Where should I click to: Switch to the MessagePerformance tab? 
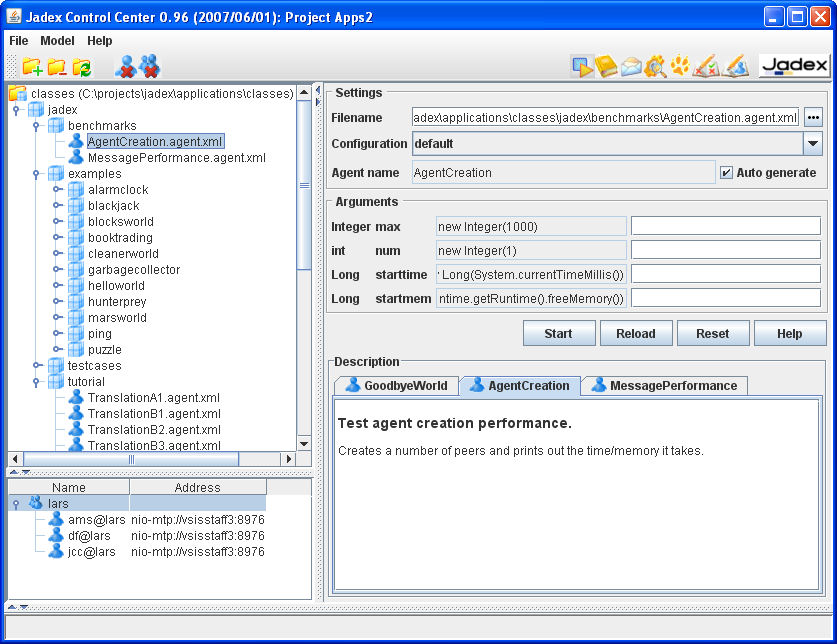(665, 386)
